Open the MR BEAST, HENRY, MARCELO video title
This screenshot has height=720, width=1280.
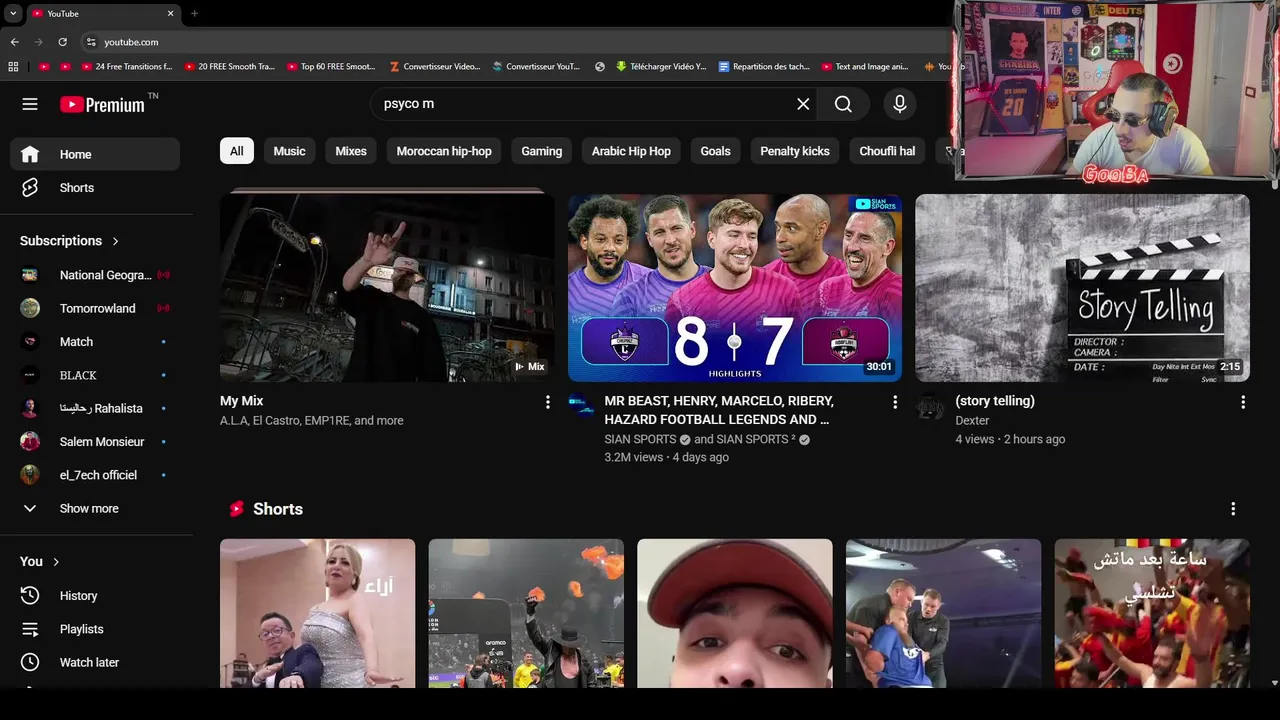(x=719, y=410)
